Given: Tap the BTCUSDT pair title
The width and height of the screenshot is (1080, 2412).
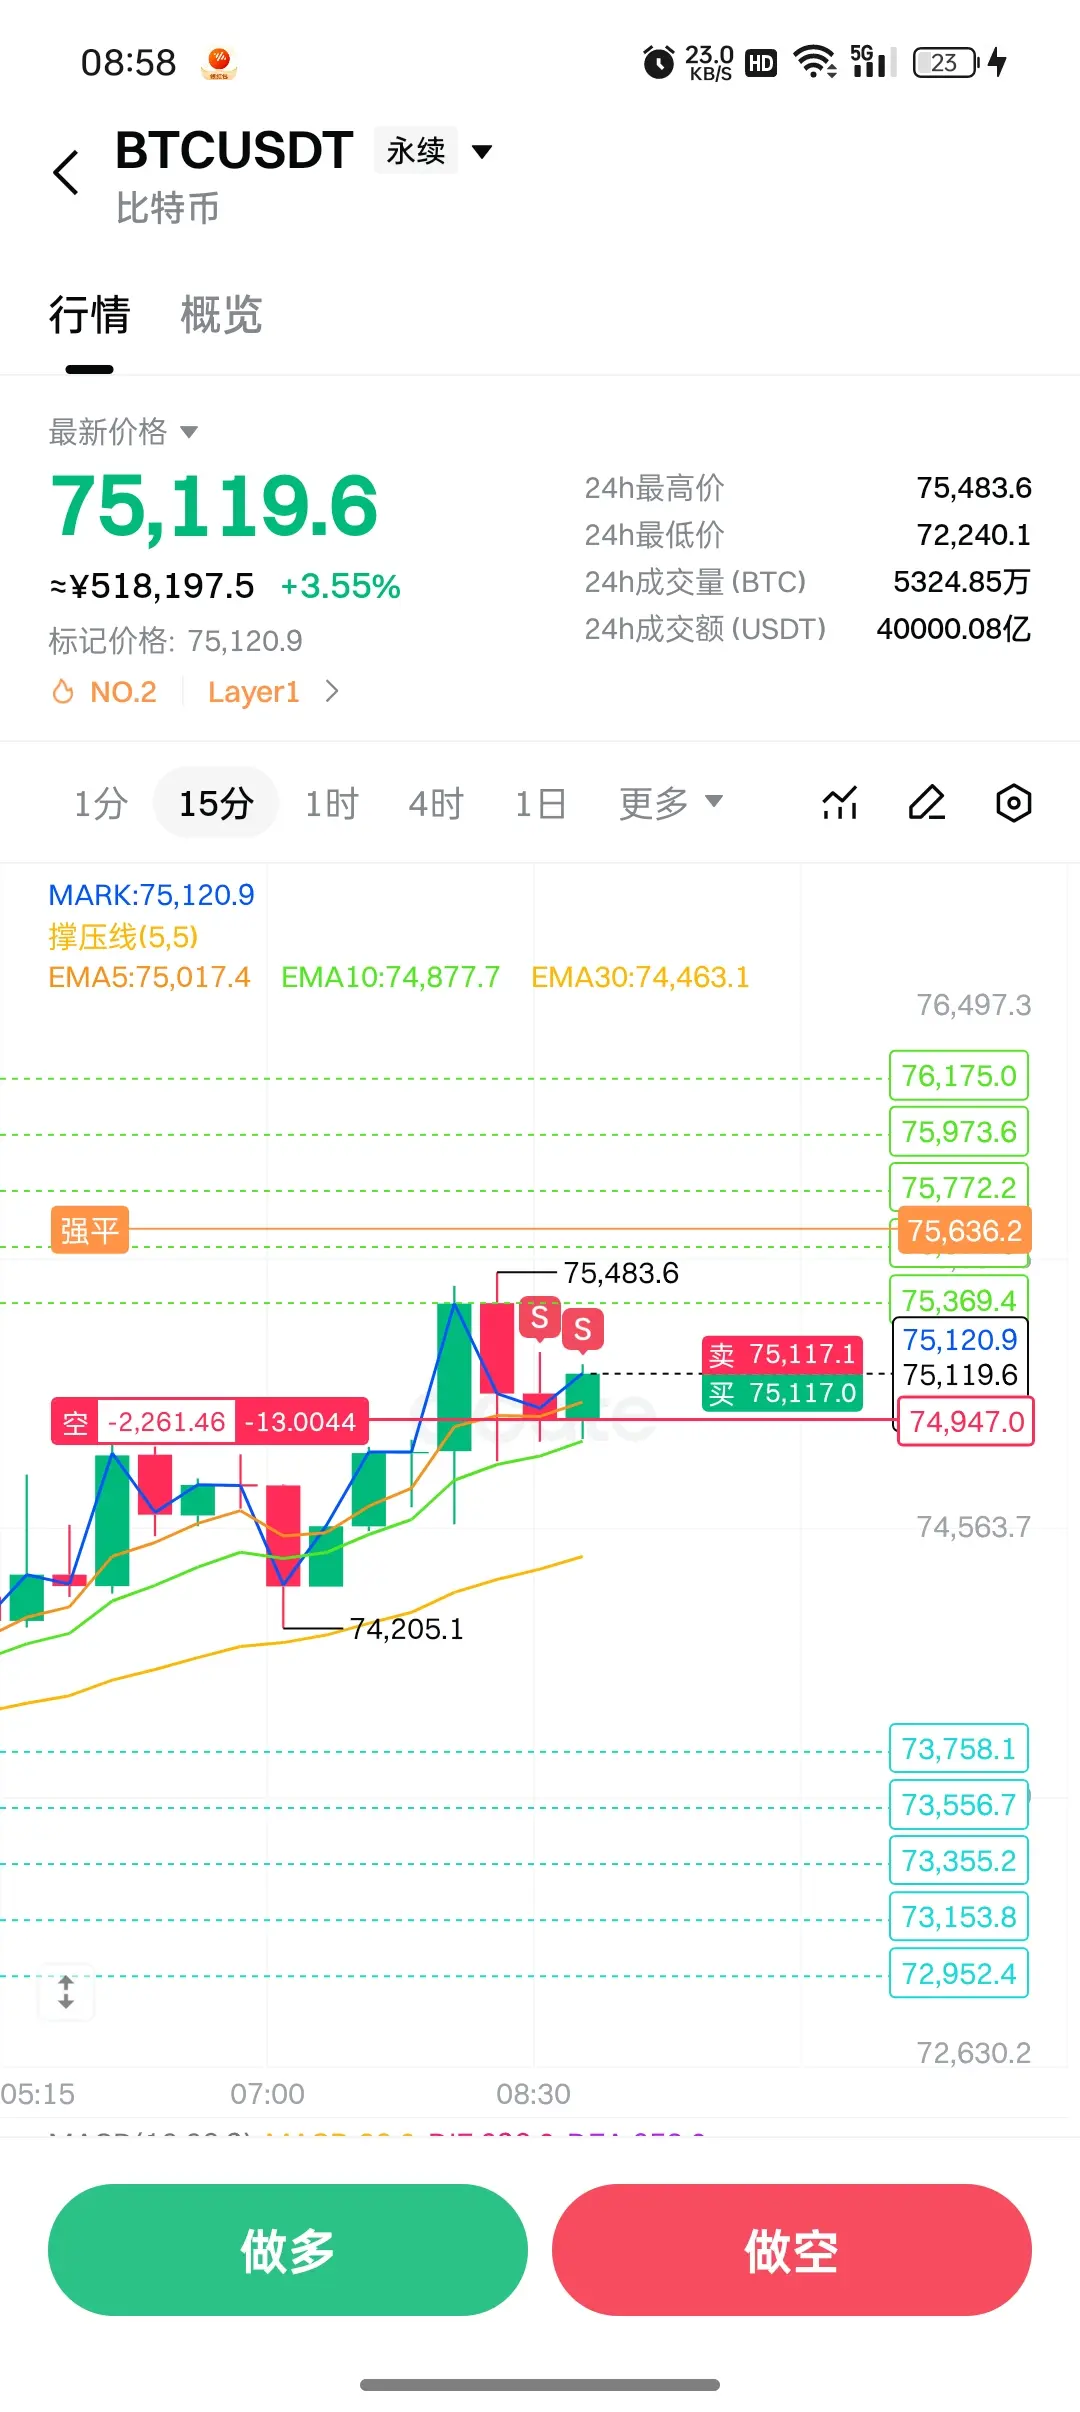Looking at the screenshot, I should (234, 151).
